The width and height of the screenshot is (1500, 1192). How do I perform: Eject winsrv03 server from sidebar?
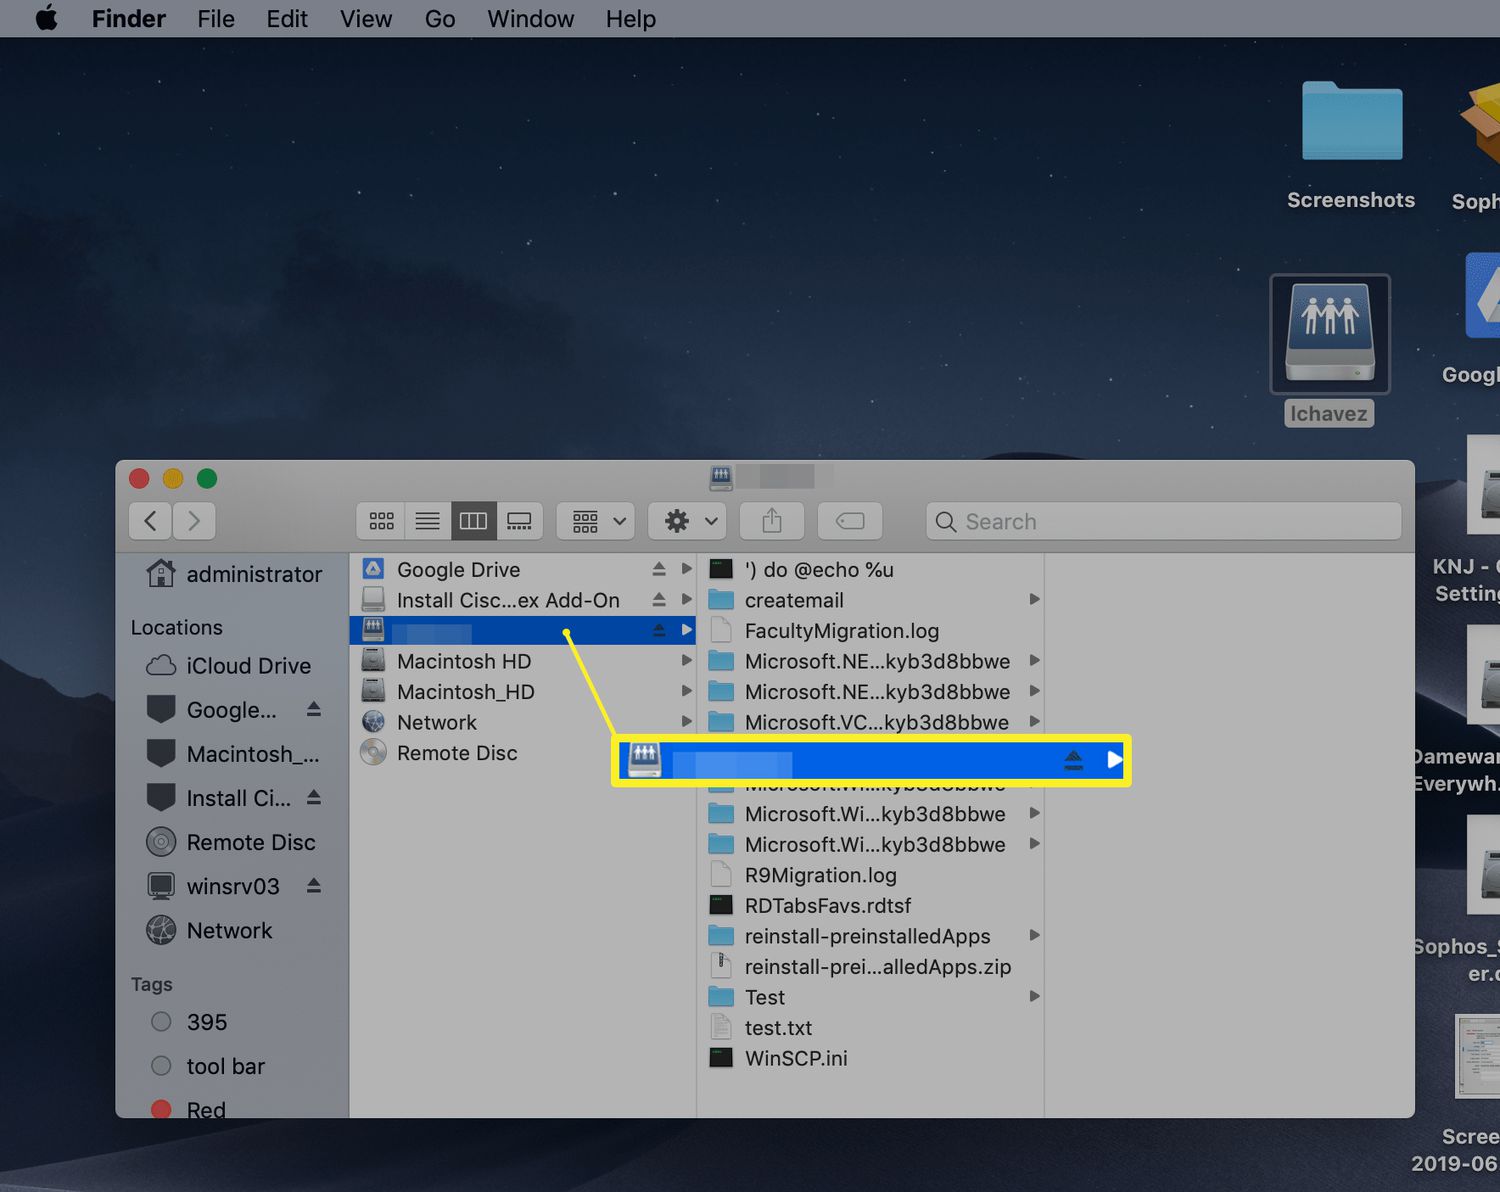click(313, 886)
